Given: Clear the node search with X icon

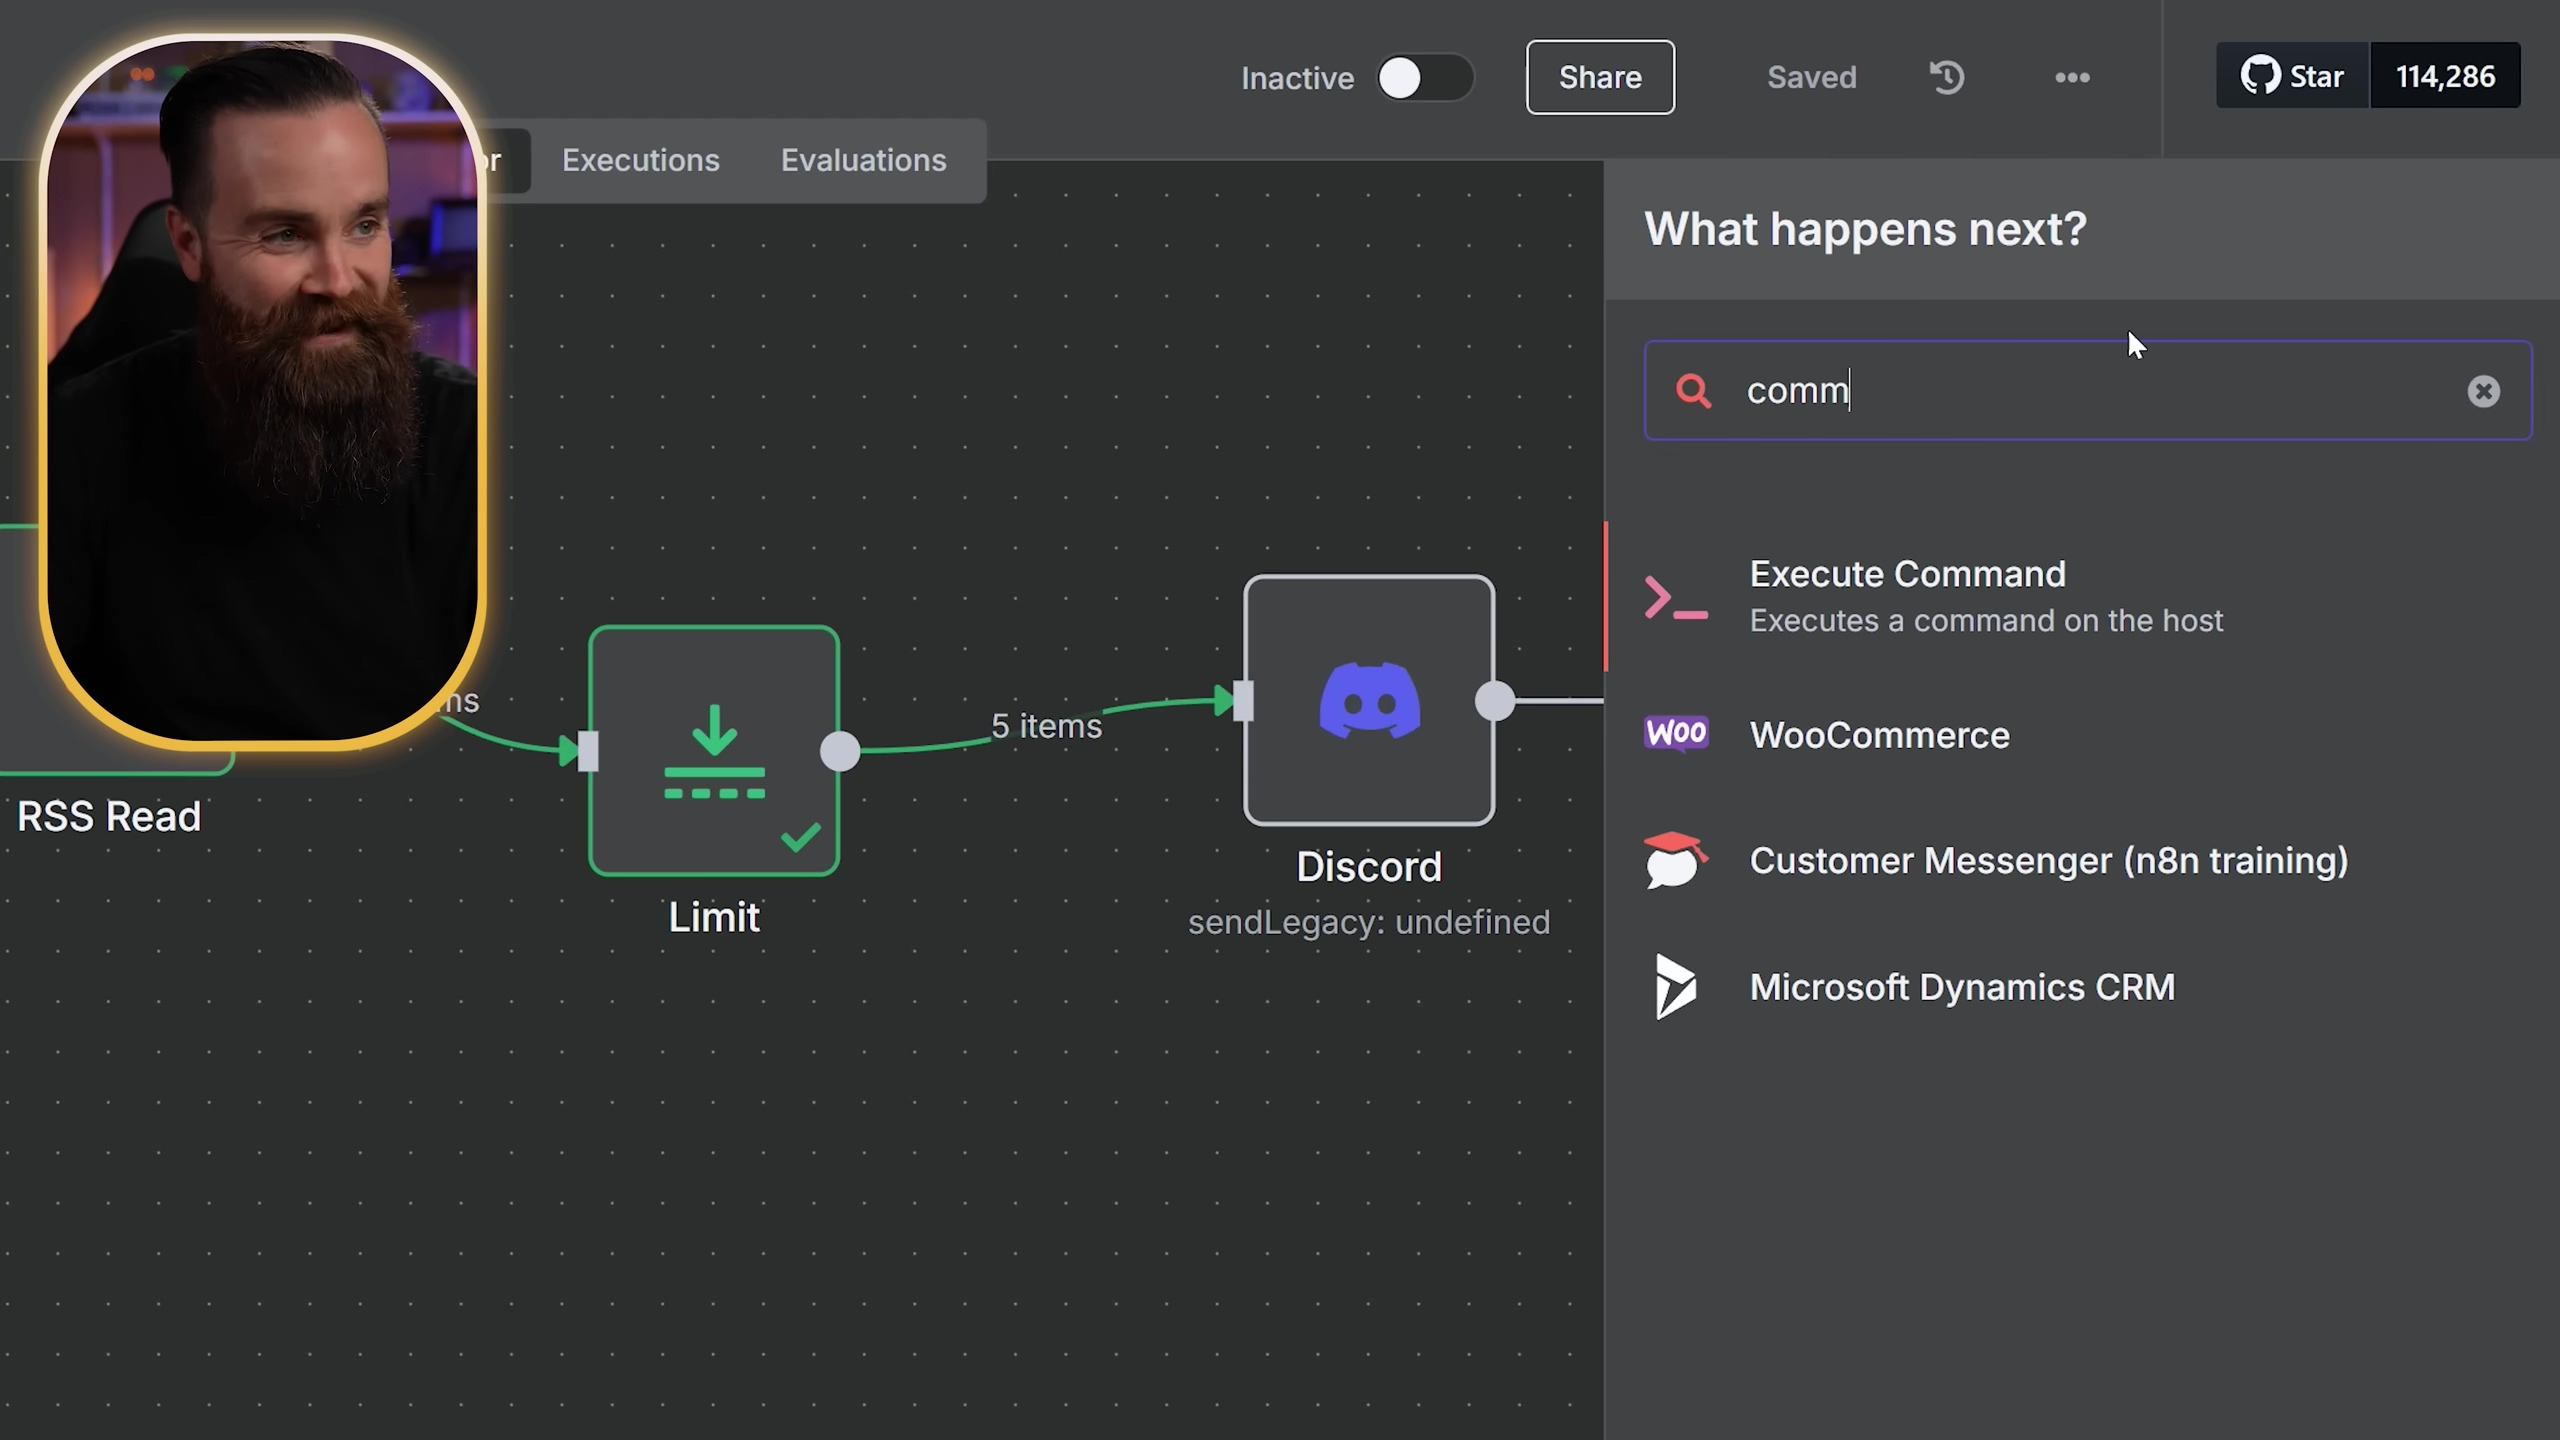Looking at the screenshot, I should point(2483,391).
